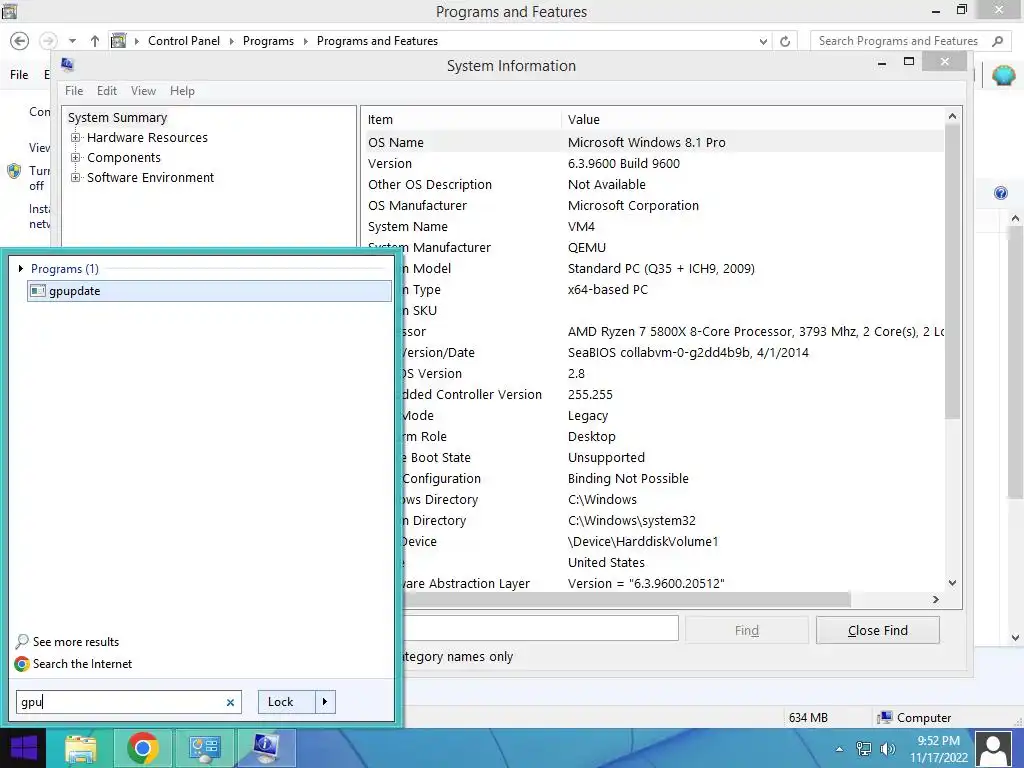Image resolution: width=1024 pixels, height=768 pixels.
Task: Click the Chrome icon beside Search the Internet
Action: pyautogui.click(x=22, y=664)
